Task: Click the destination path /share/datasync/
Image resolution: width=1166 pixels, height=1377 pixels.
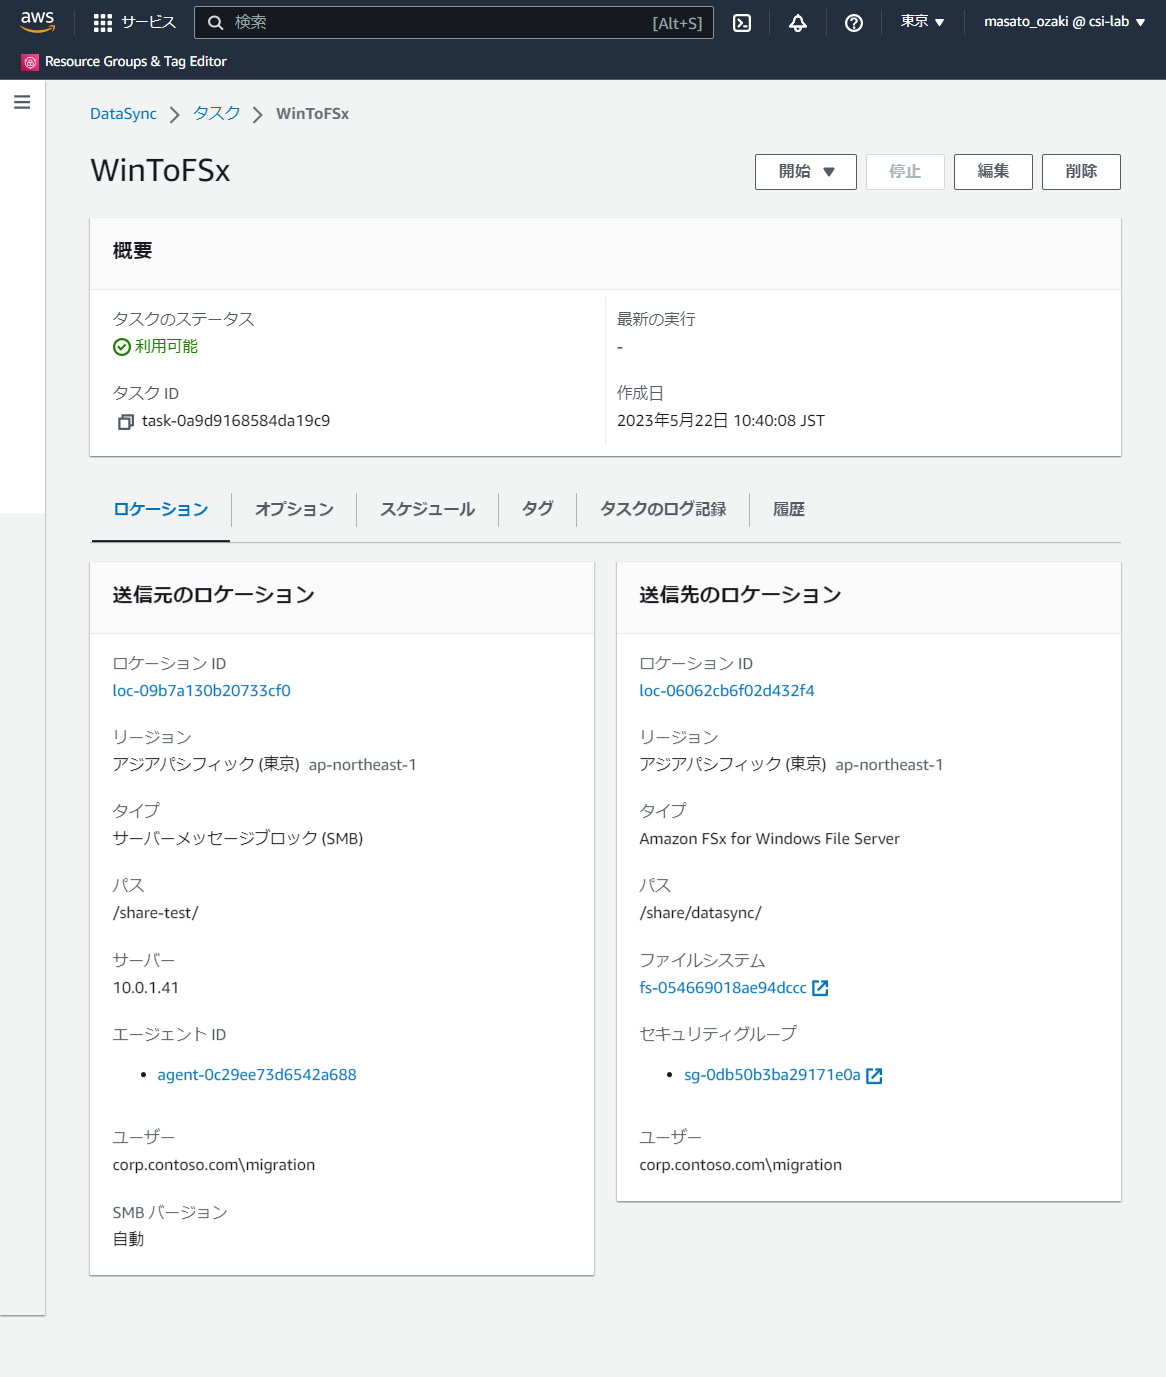Action: click(701, 913)
